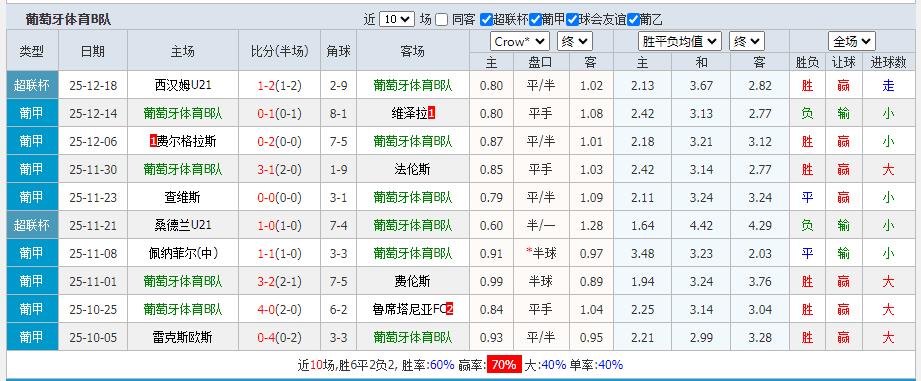This screenshot has height=381, width=921.
Task: Click 费尔格拉斯 home team link
Action: (187, 141)
